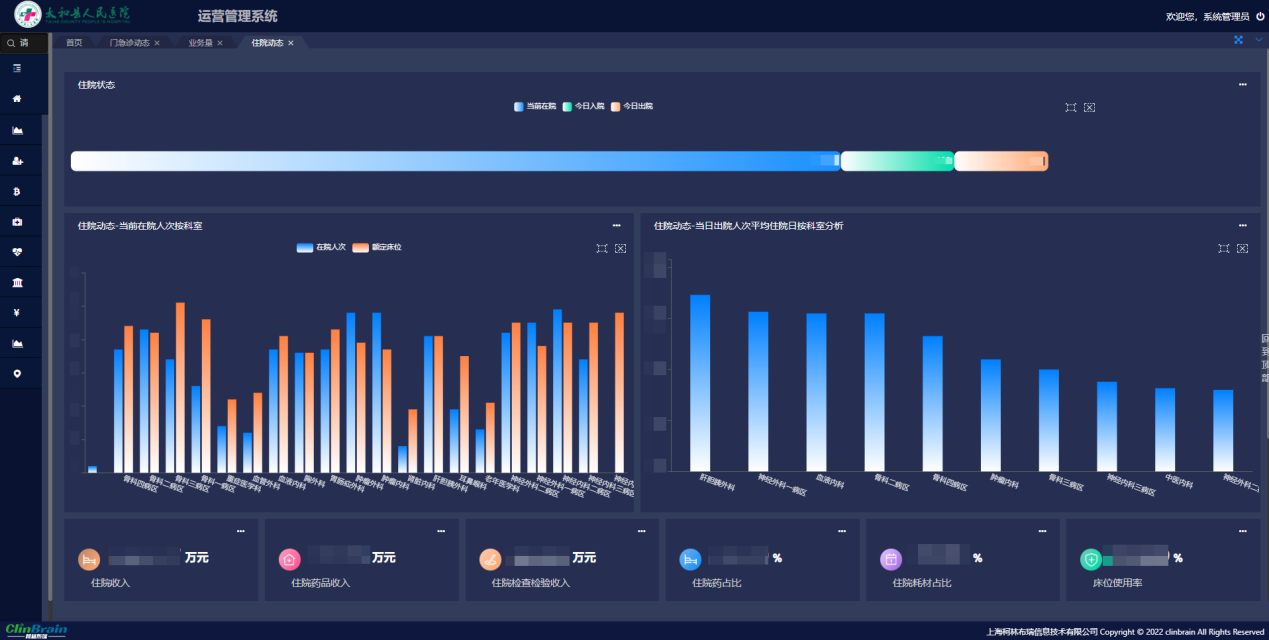Open the more menu of 当前在院人次按科室 panel

click(x=616, y=226)
